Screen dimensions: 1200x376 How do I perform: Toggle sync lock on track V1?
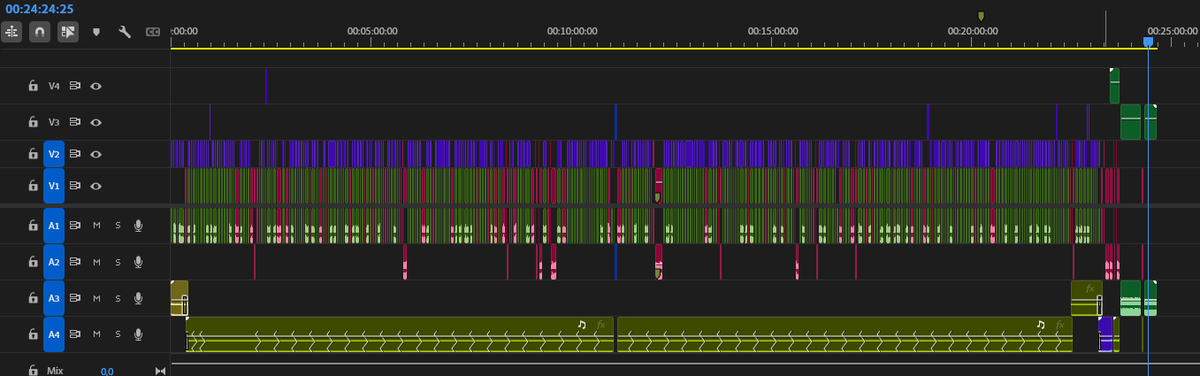[76, 185]
